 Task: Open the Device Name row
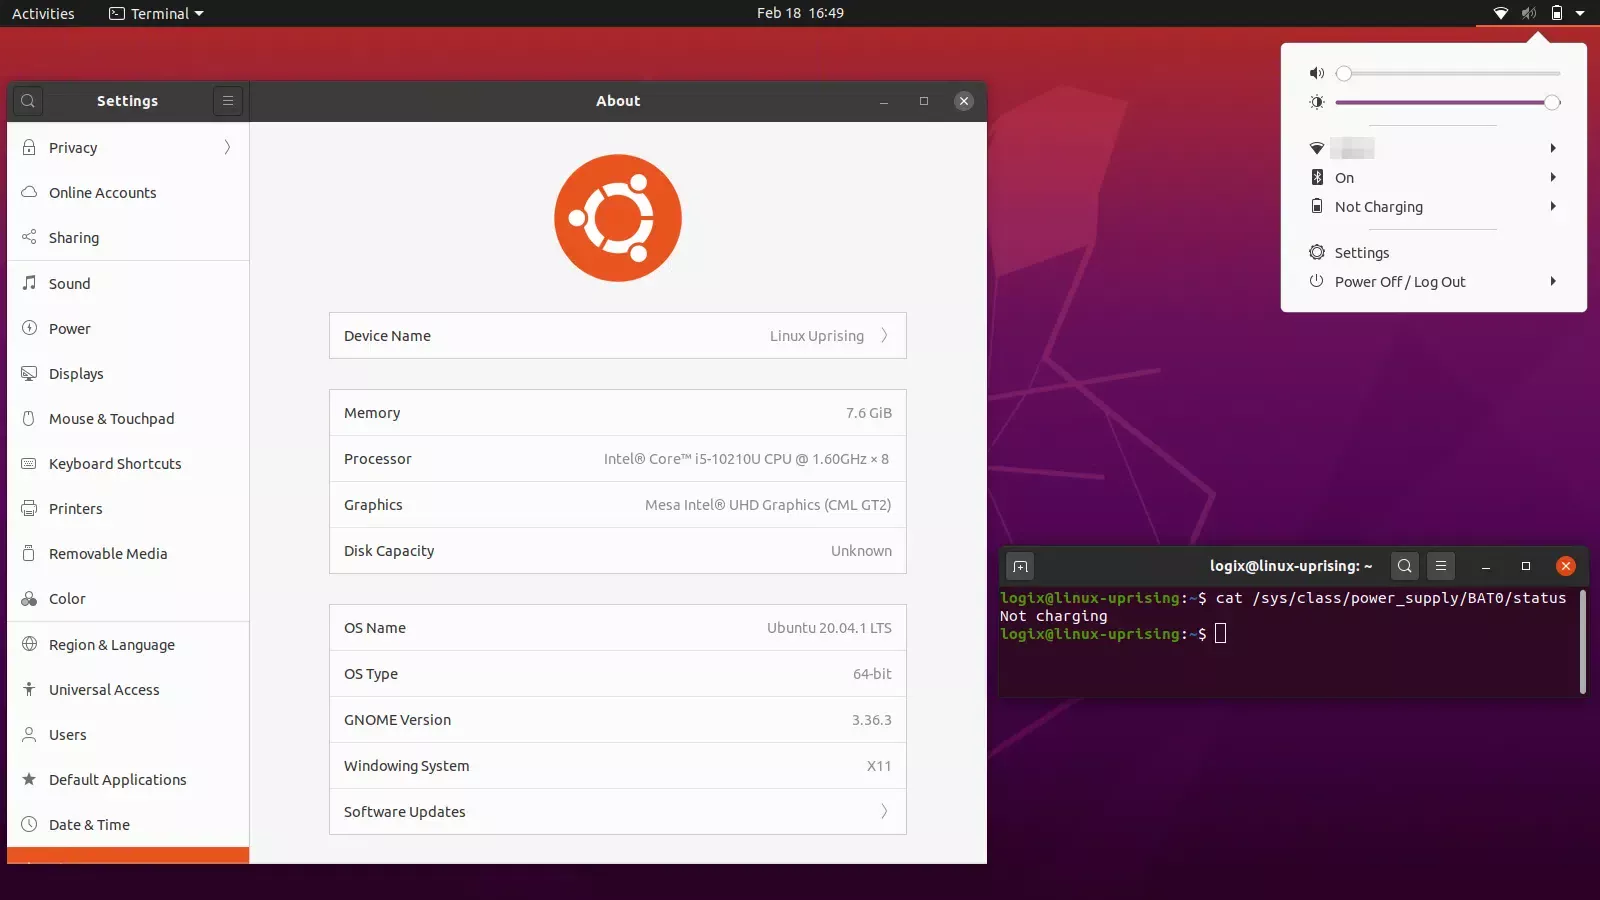pos(618,335)
